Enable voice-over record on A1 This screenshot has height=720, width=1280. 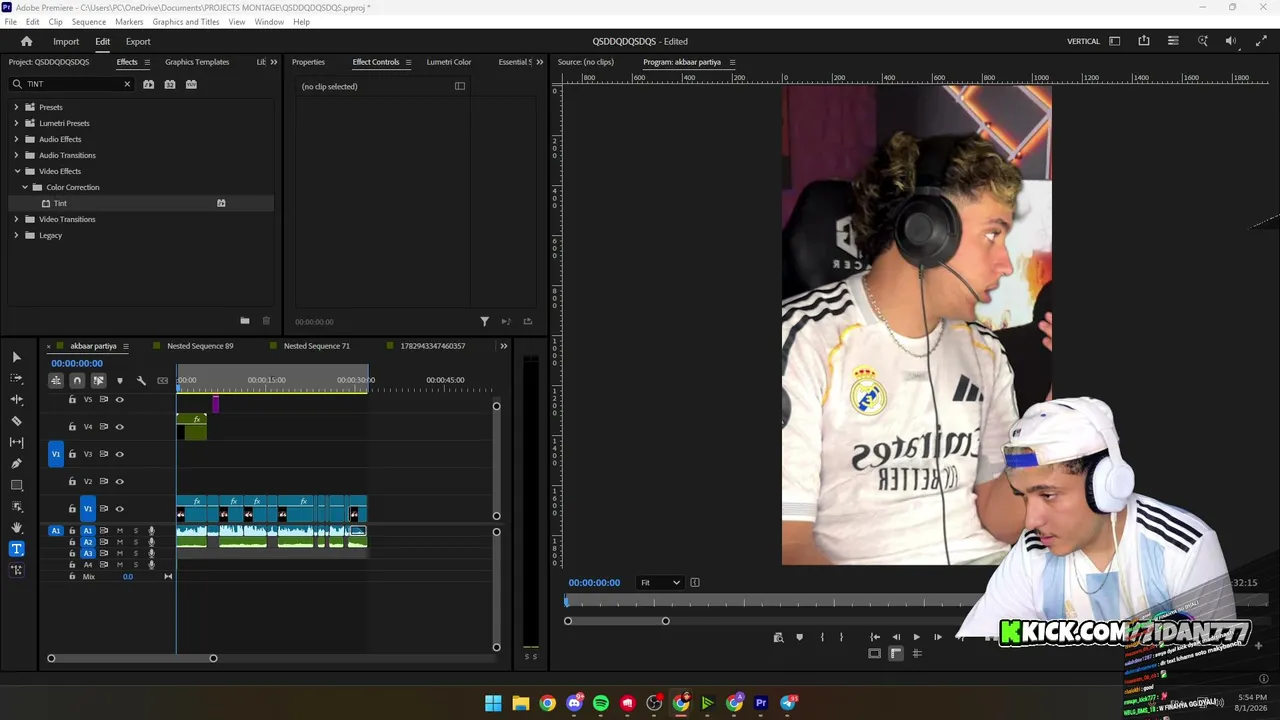[x=152, y=531]
